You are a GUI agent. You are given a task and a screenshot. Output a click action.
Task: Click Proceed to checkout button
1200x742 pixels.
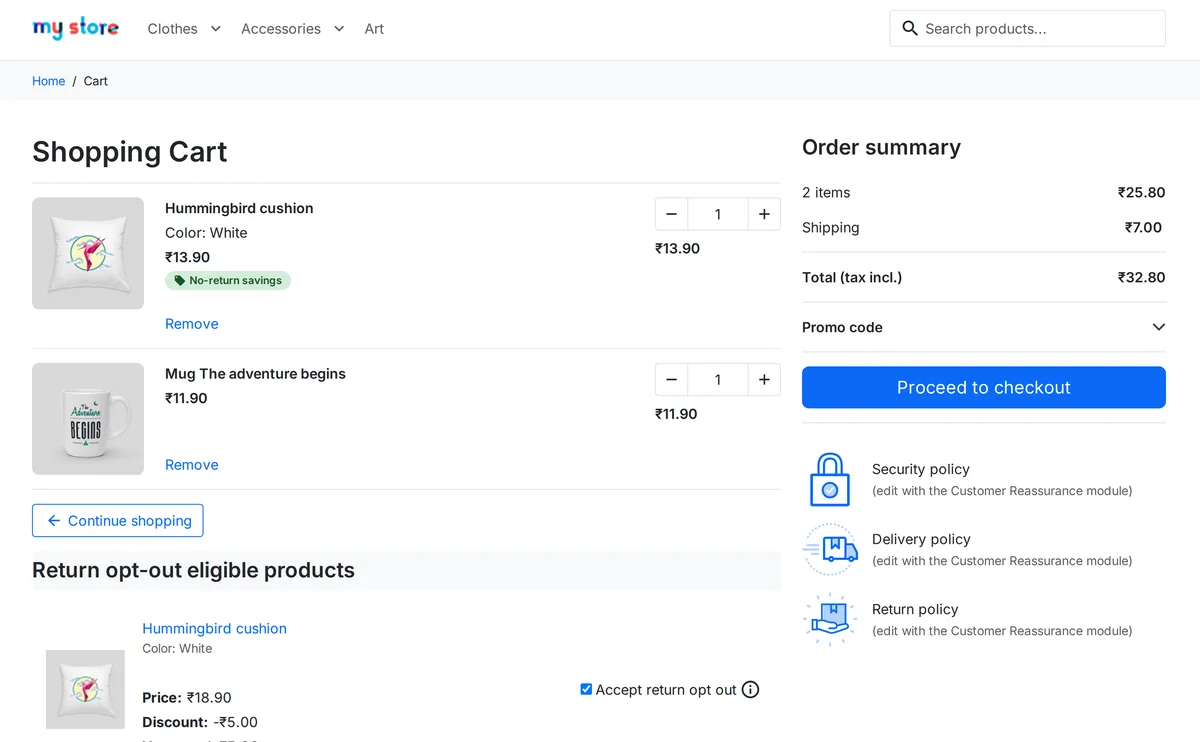(984, 387)
